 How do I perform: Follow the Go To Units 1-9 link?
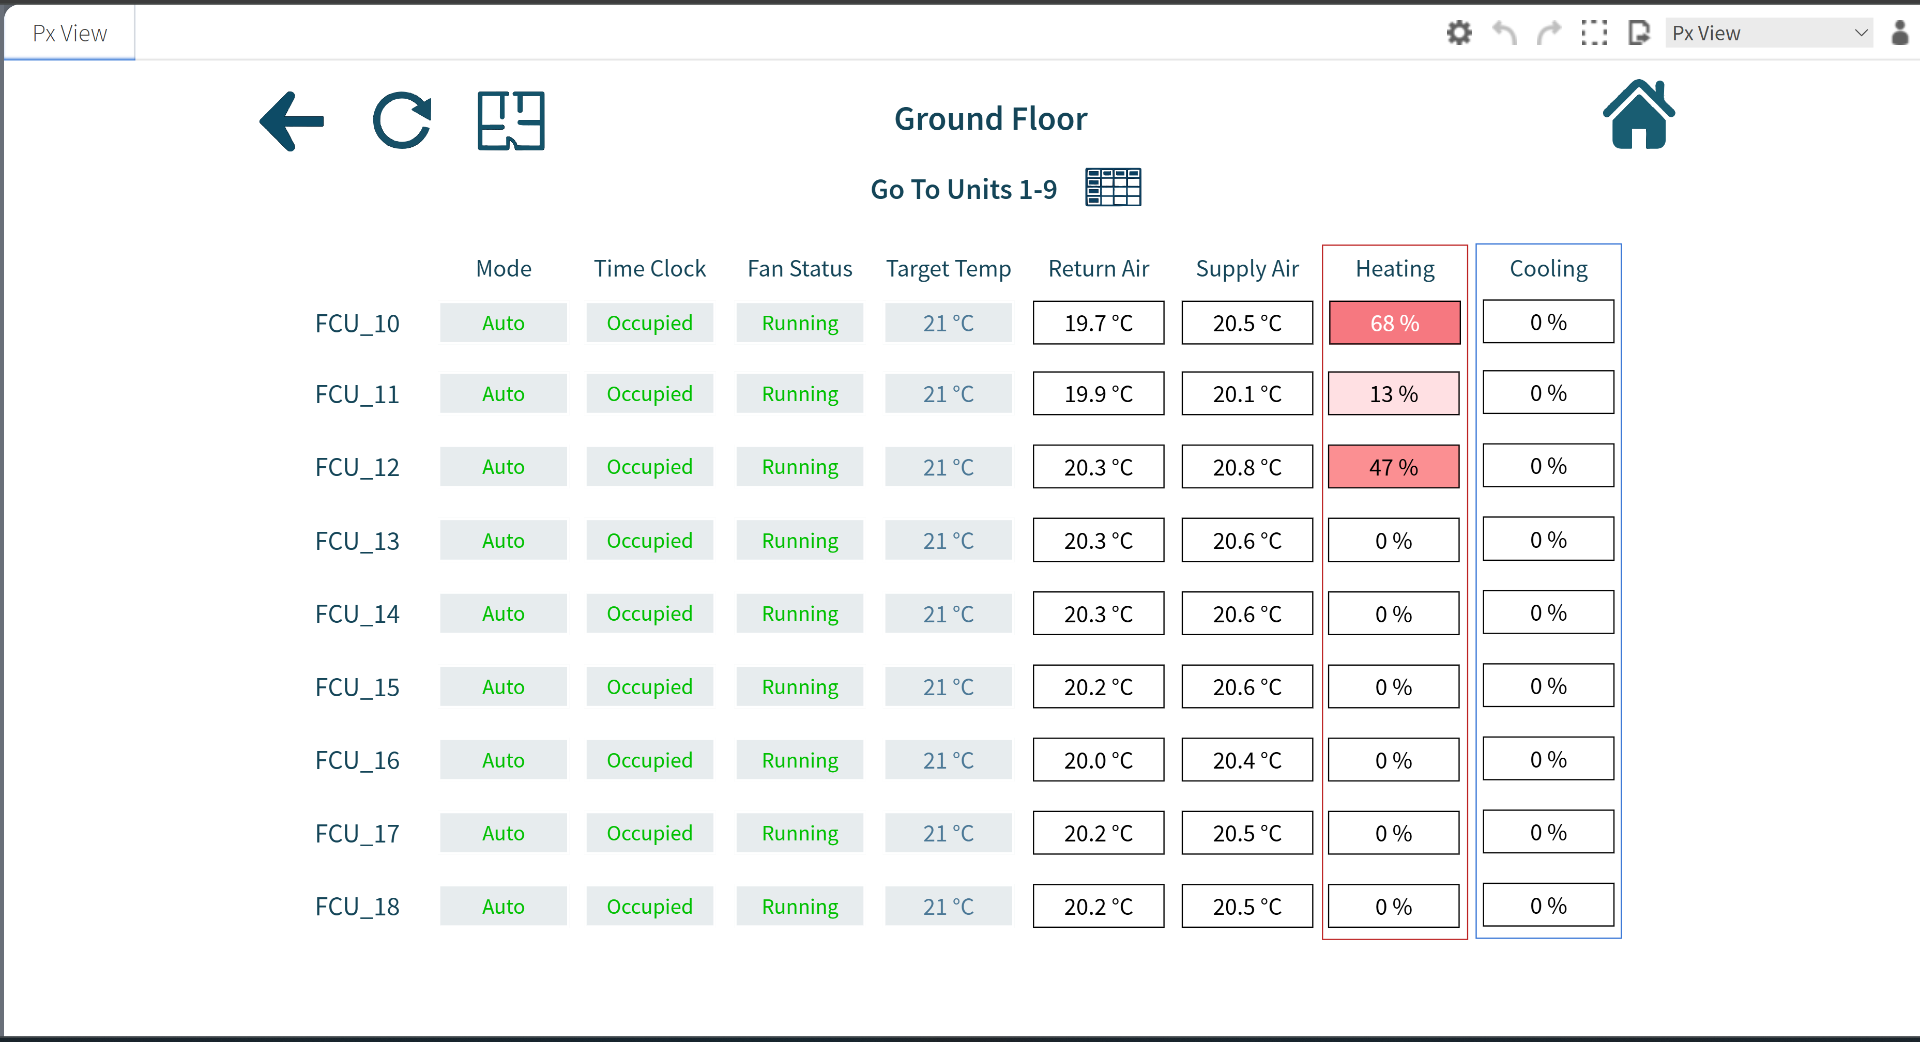click(x=964, y=189)
